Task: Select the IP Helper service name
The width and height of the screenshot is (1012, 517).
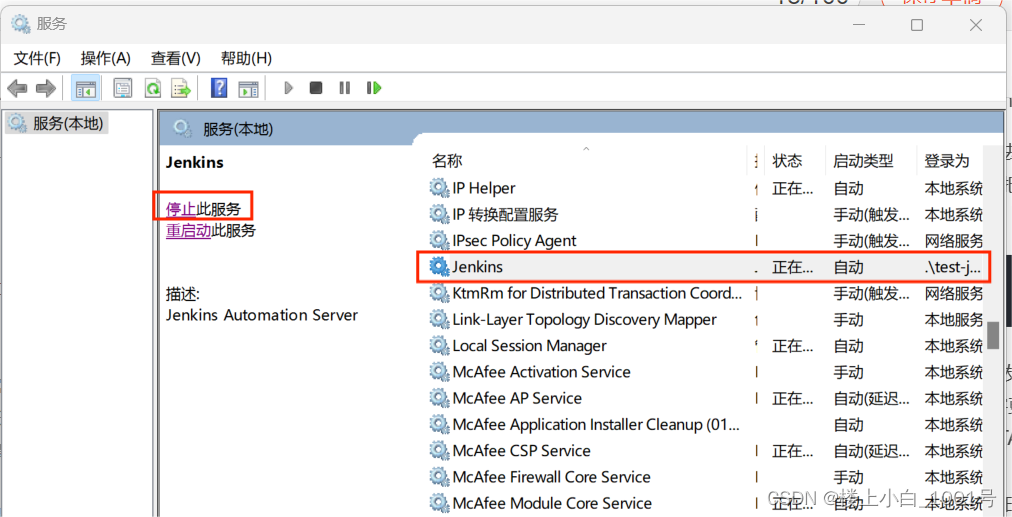Action: pos(484,188)
